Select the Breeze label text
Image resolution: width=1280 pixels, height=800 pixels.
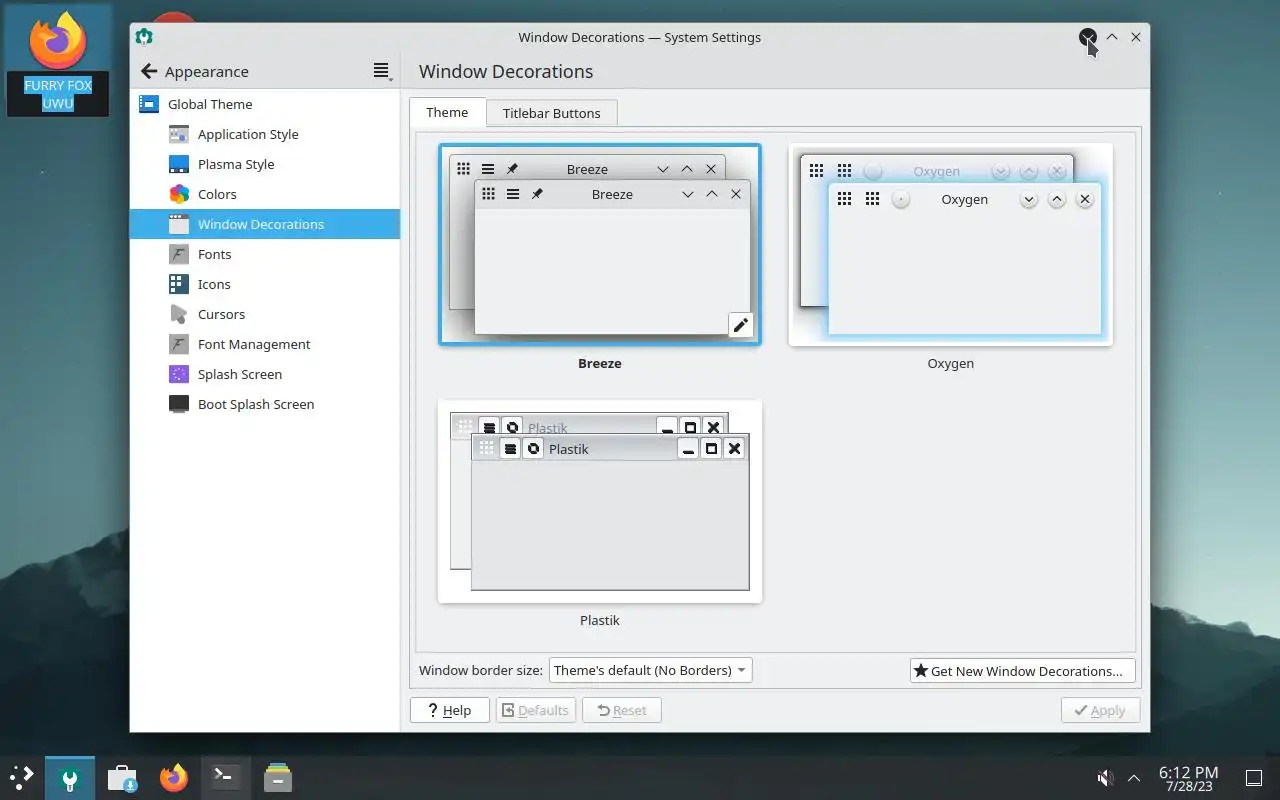point(600,363)
